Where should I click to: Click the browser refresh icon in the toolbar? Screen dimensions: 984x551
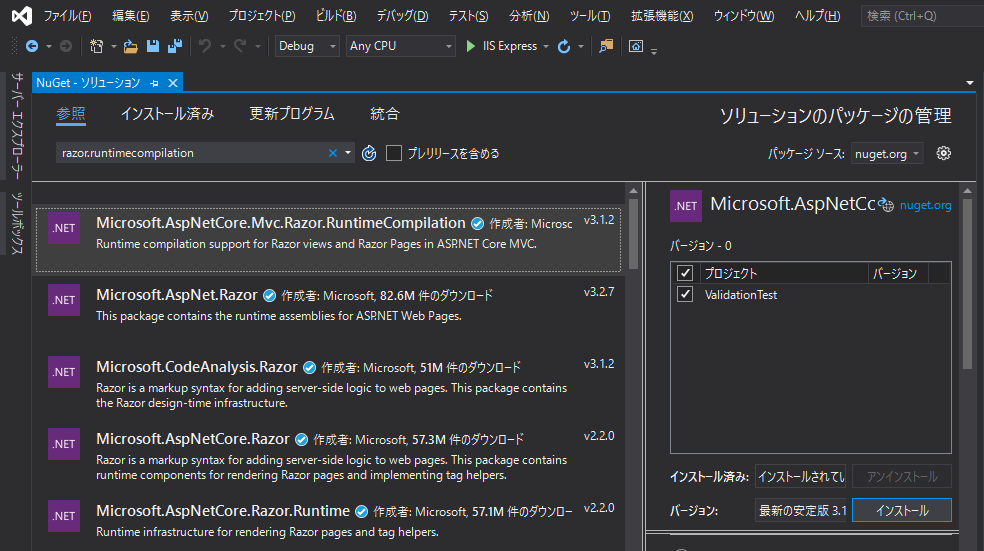[564, 46]
